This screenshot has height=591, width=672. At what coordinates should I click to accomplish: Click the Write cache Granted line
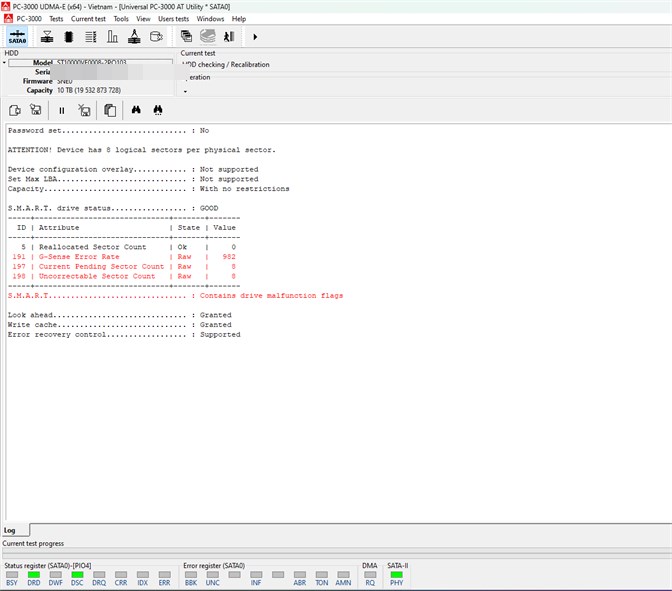pyautogui.click(x=120, y=325)
